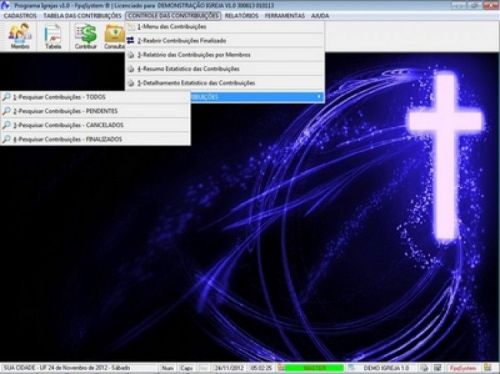
Task: Choose 2-Pesquisar Contribuições - PENDENTES
Action: coord(95,111)
